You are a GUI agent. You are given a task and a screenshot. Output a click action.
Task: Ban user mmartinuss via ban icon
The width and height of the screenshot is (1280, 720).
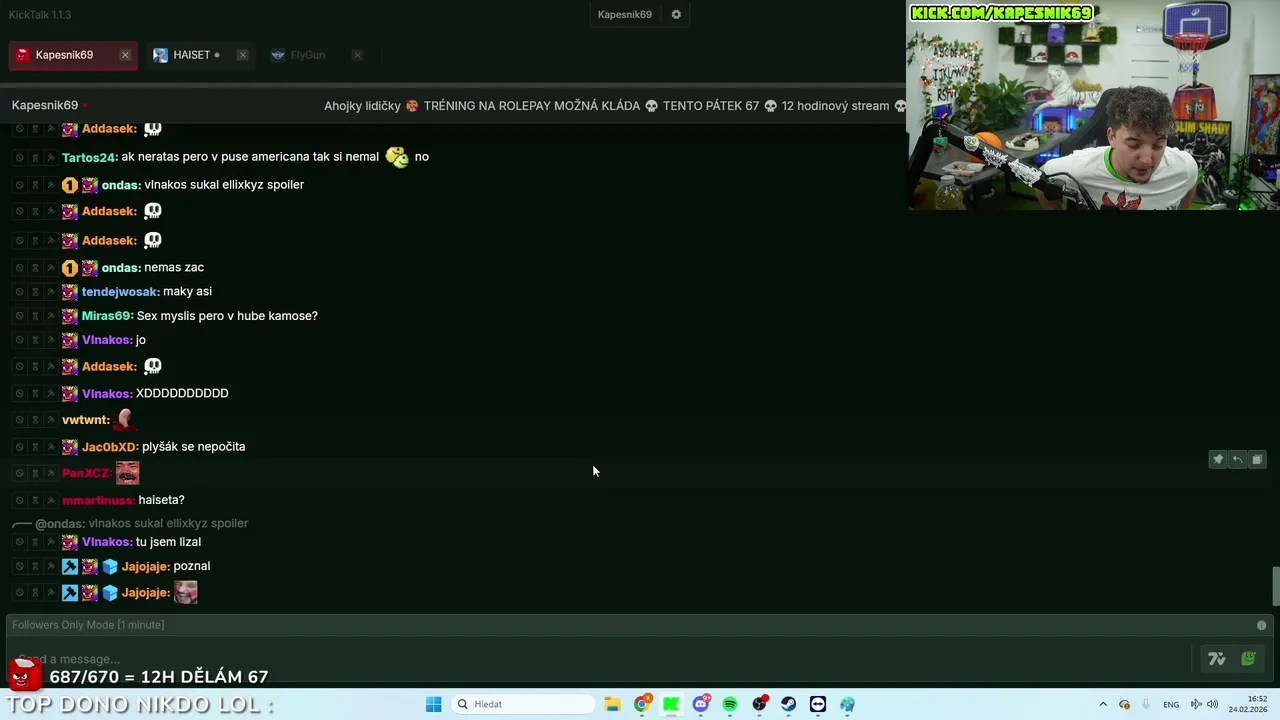pyautogui.click(x=19, y=500)
